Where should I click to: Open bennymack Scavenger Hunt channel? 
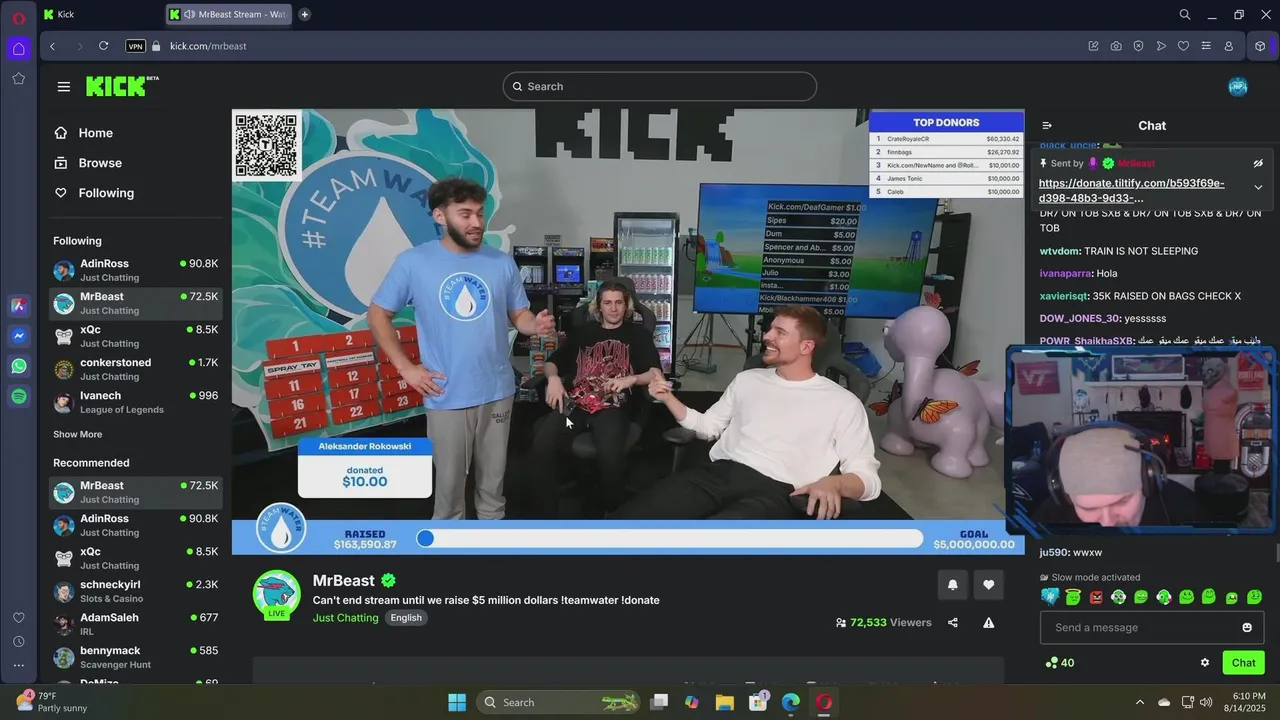135,657
